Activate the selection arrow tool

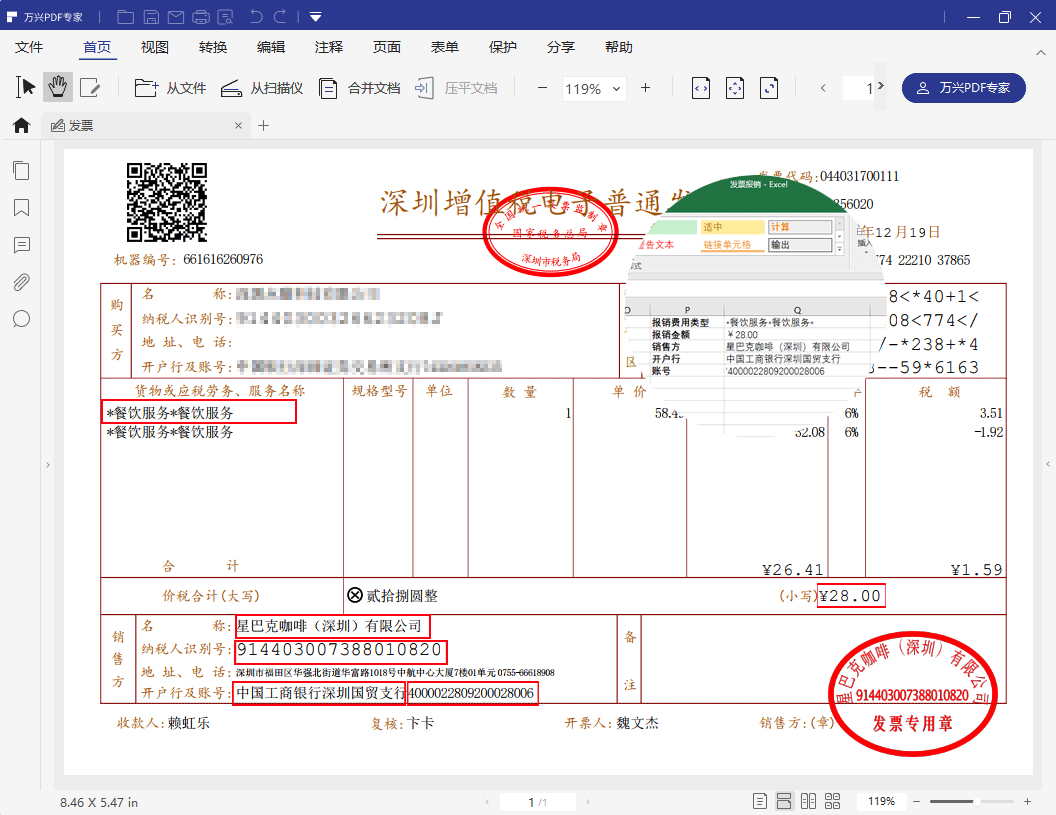pos(25,87)
